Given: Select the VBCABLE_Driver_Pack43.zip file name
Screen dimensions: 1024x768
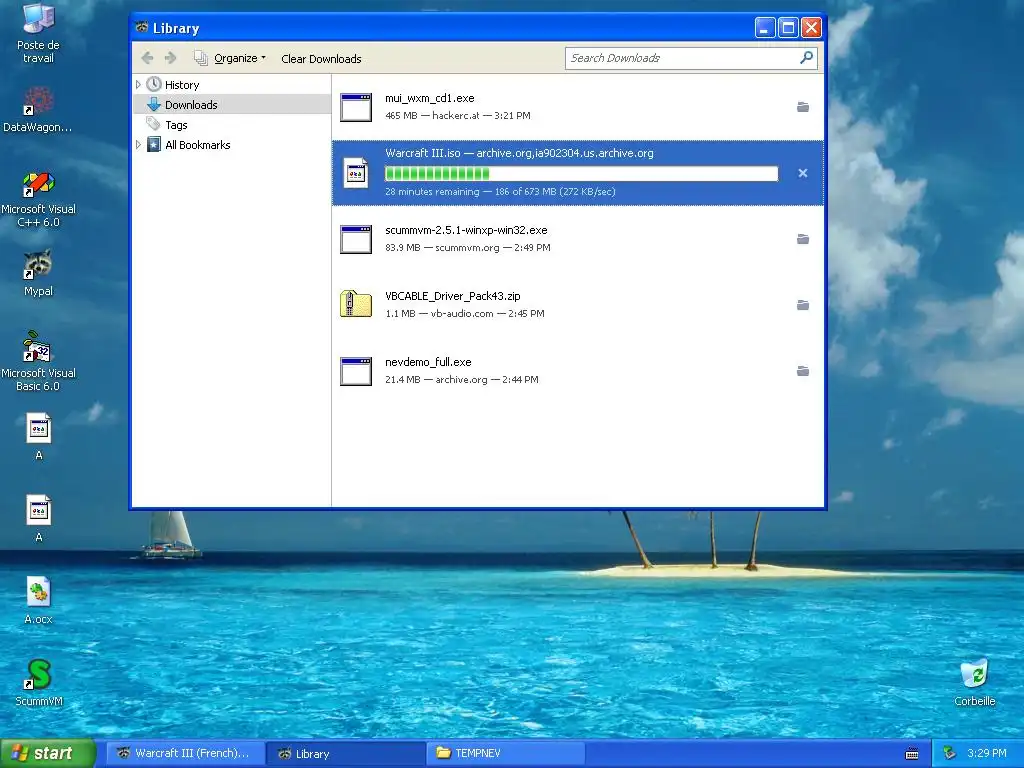Looking at the screenshot, I should coord(453,296).
